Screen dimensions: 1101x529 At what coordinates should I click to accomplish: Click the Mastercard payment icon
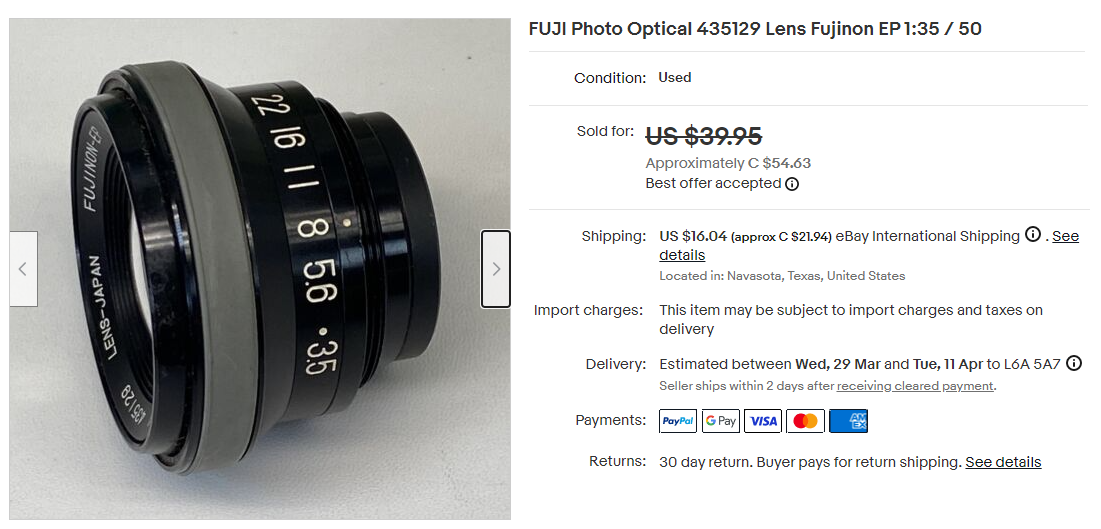click(x=805, y=421)
